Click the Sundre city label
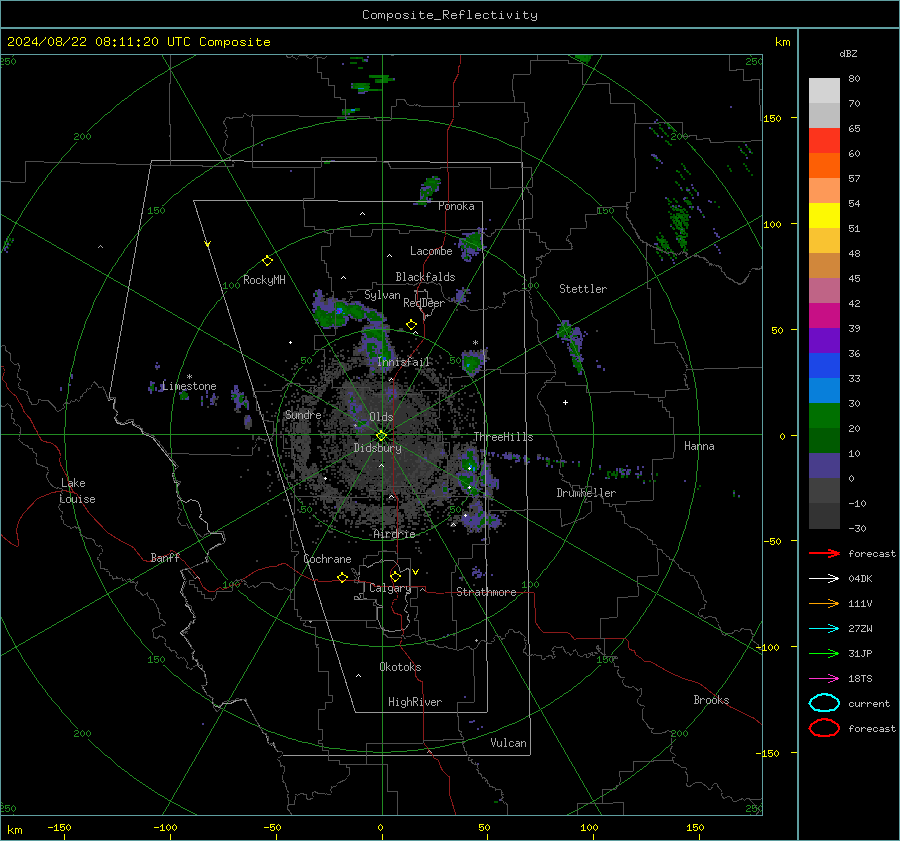900x841 pixels. tap(303, 414)
